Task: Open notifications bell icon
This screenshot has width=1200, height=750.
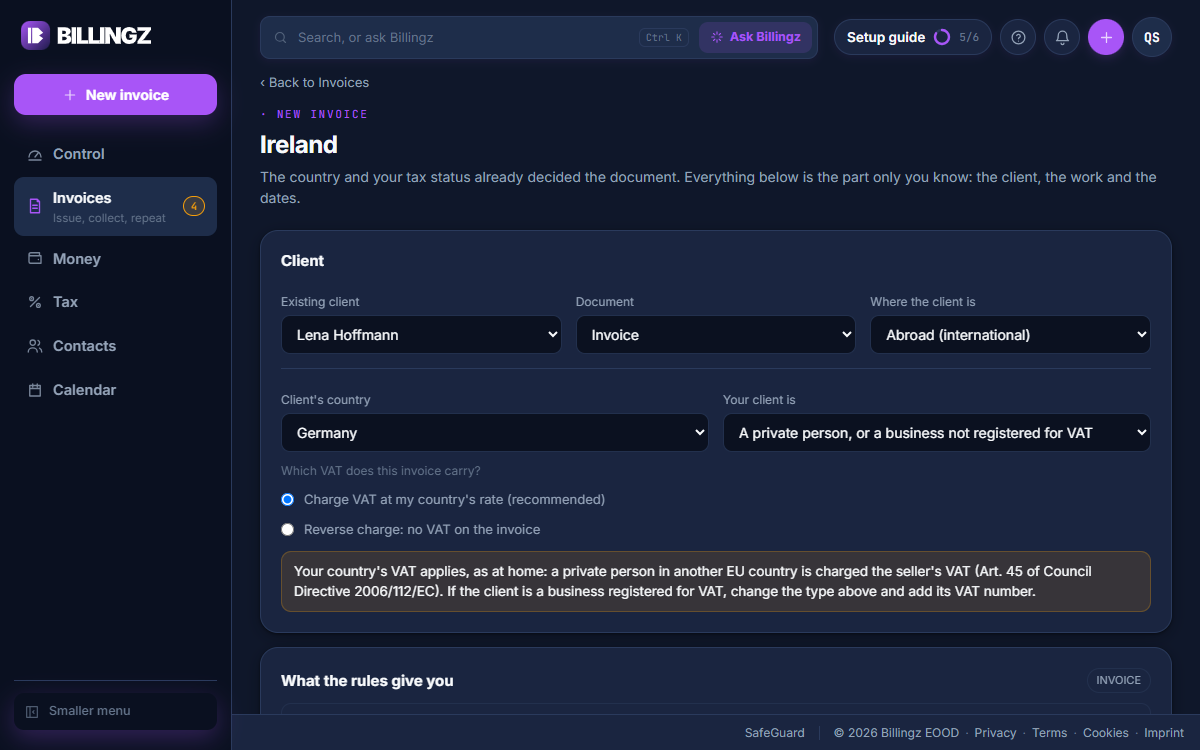Action: pos(1062,37)
